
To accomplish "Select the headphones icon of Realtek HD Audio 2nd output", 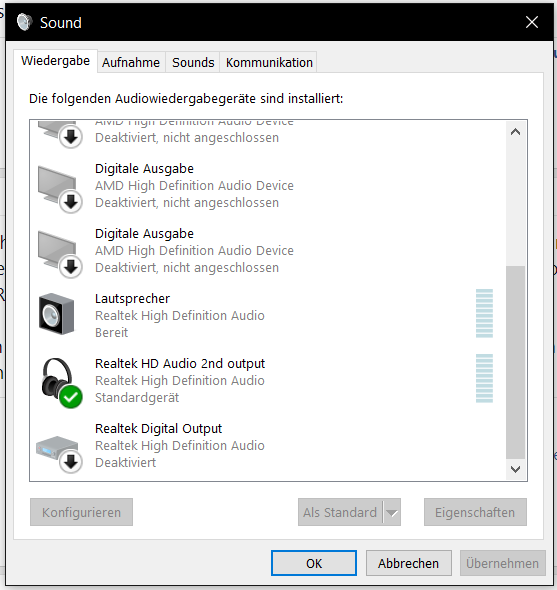I will [x=61, y=382].
